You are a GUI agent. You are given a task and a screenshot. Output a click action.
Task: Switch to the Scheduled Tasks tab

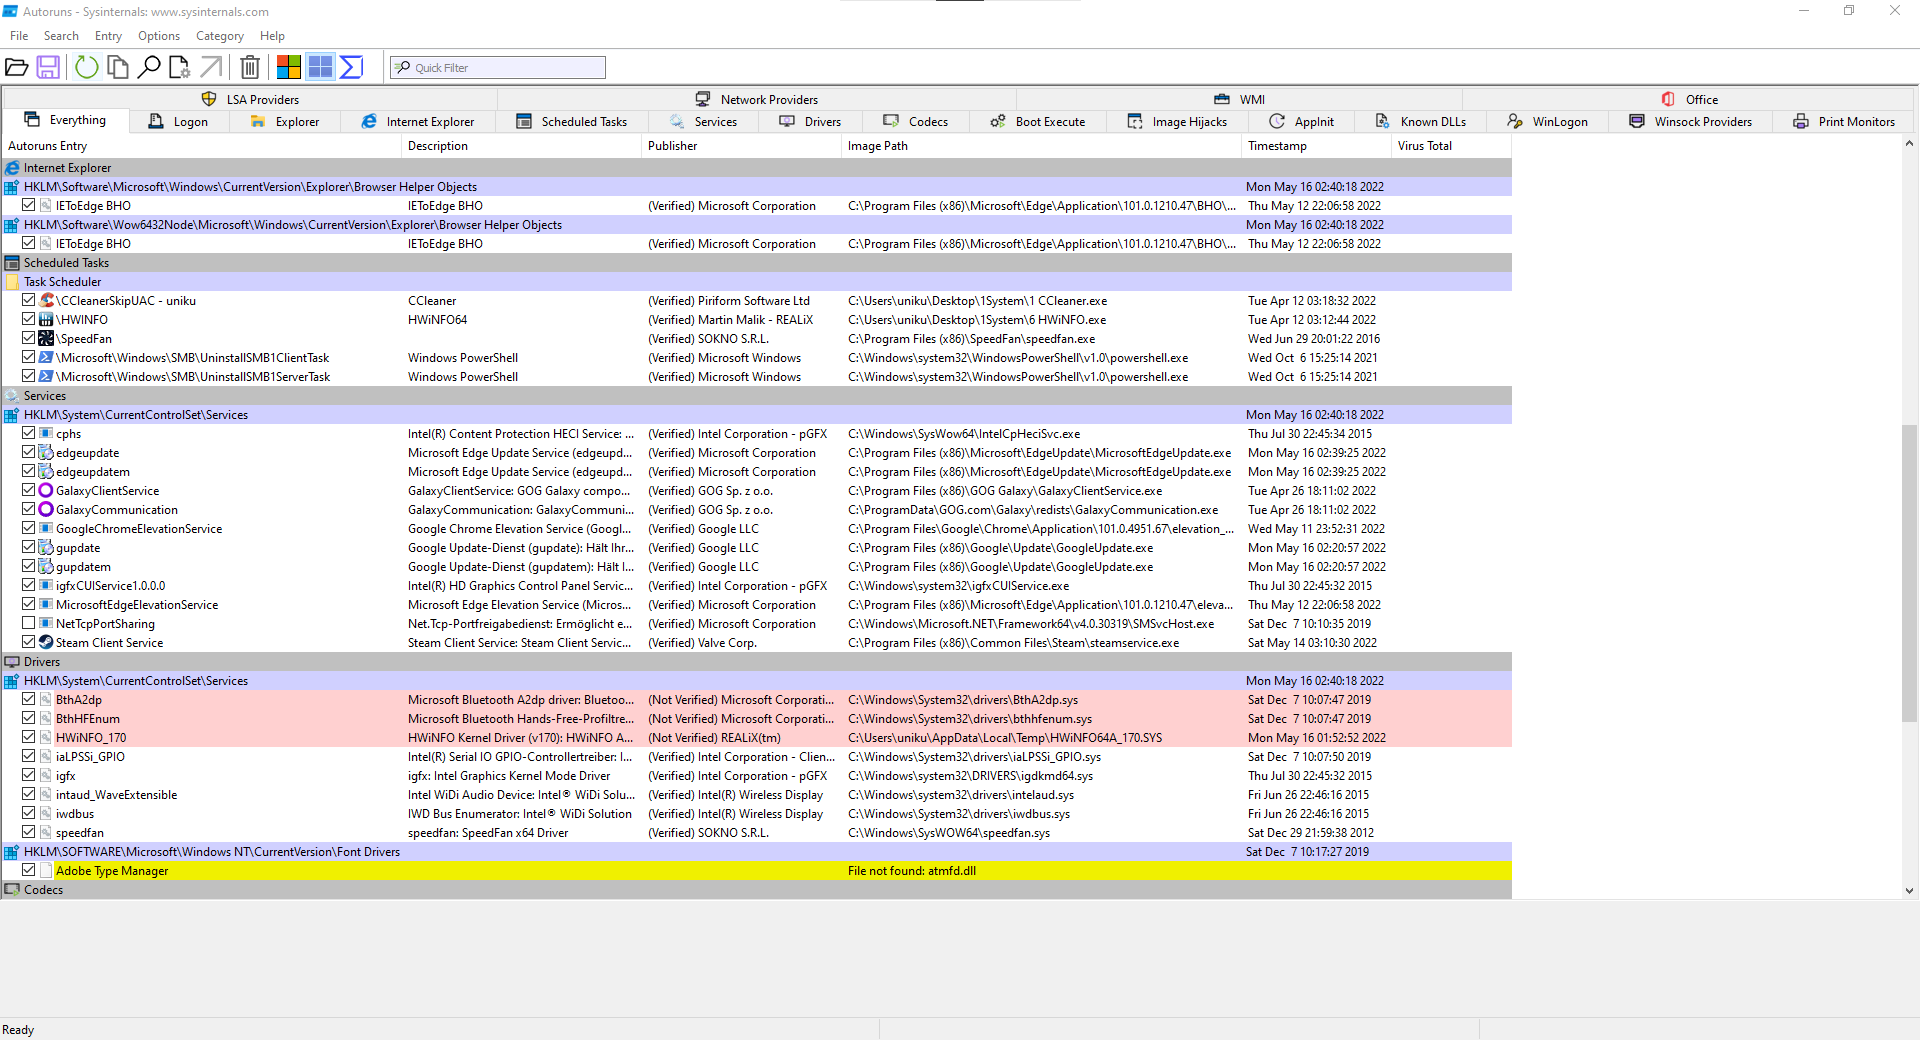point(573,122)
